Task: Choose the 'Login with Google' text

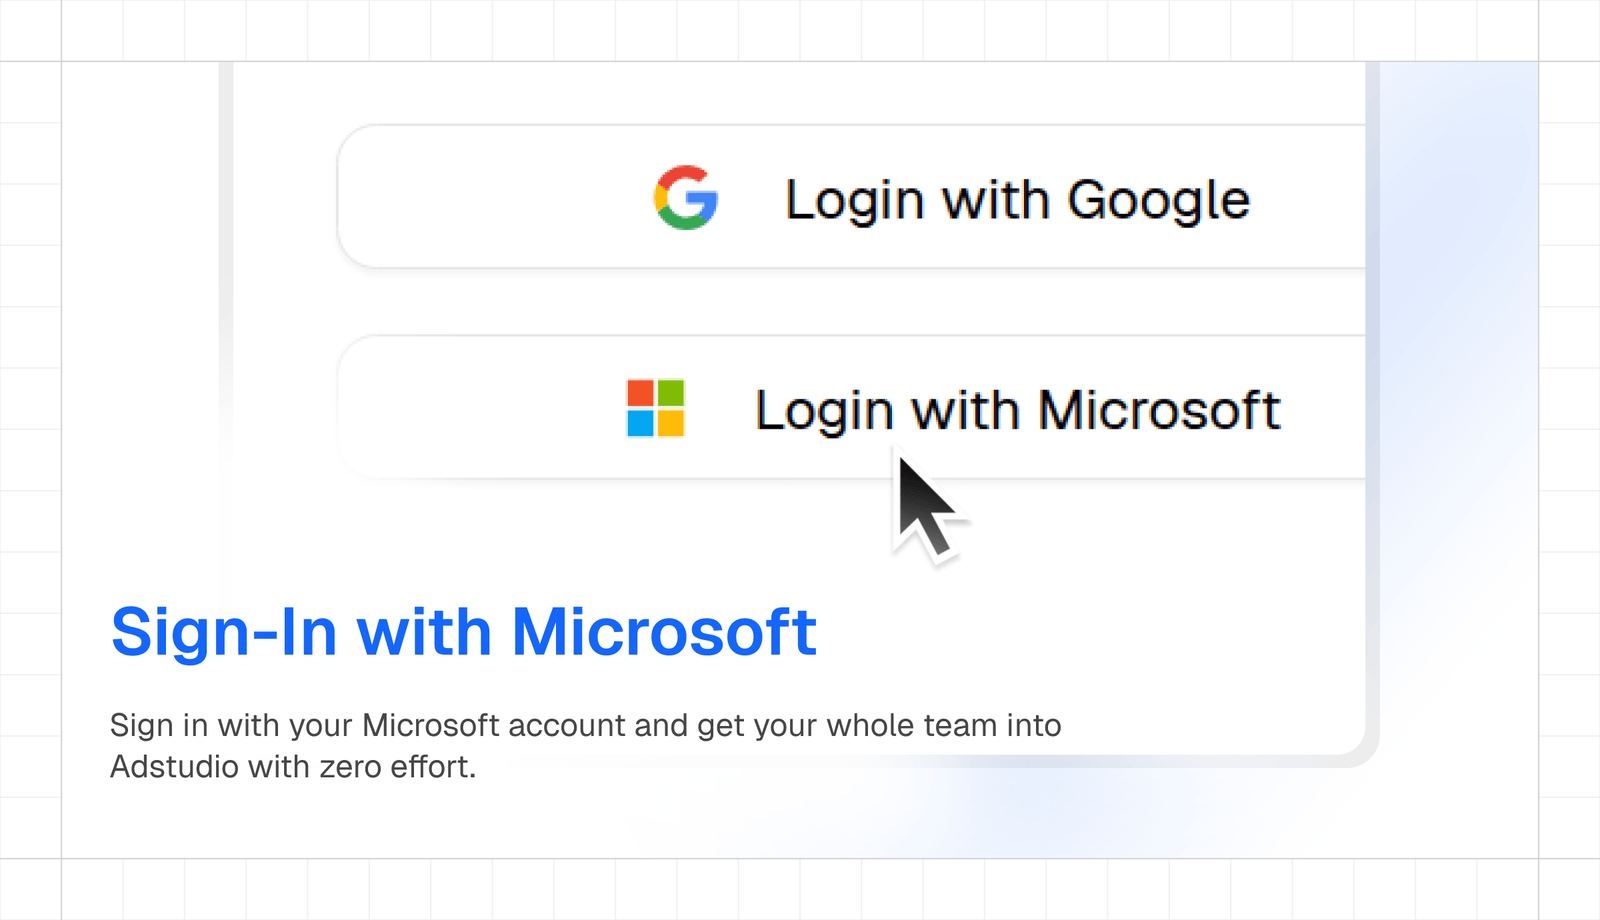Action: (x=1017, y=200)
